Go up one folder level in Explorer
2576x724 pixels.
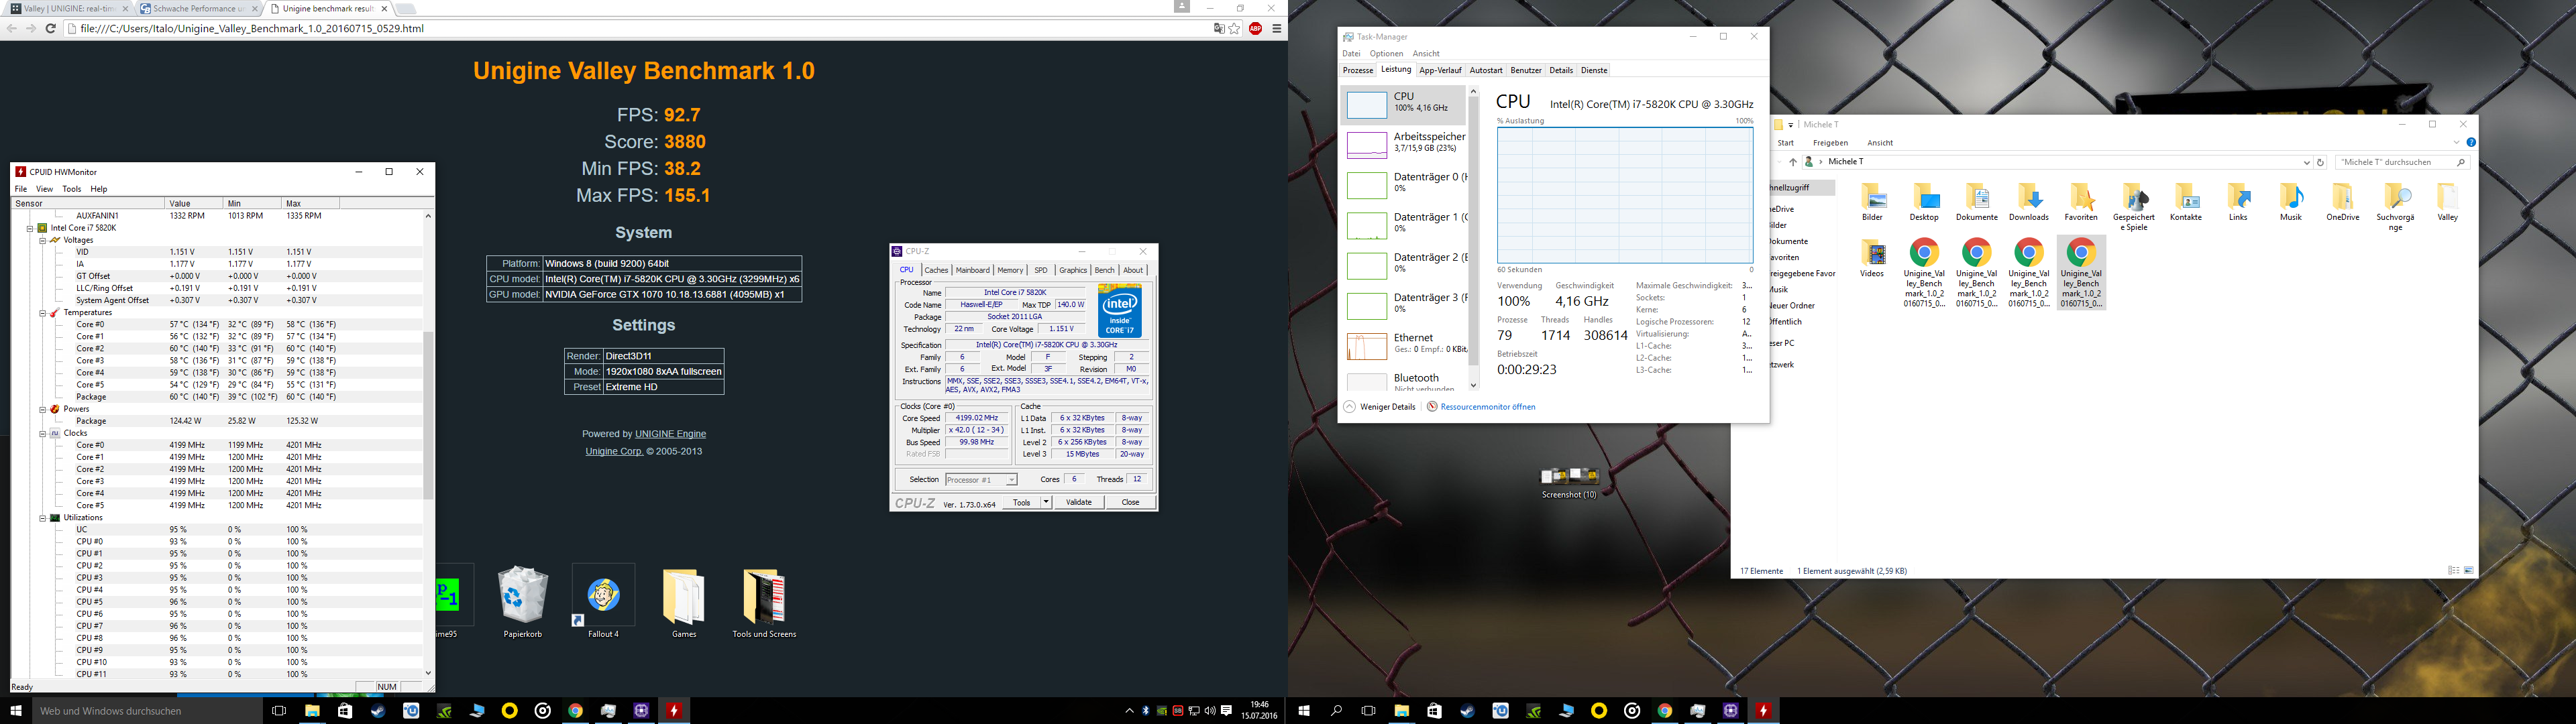click(x=1792, y=162)
